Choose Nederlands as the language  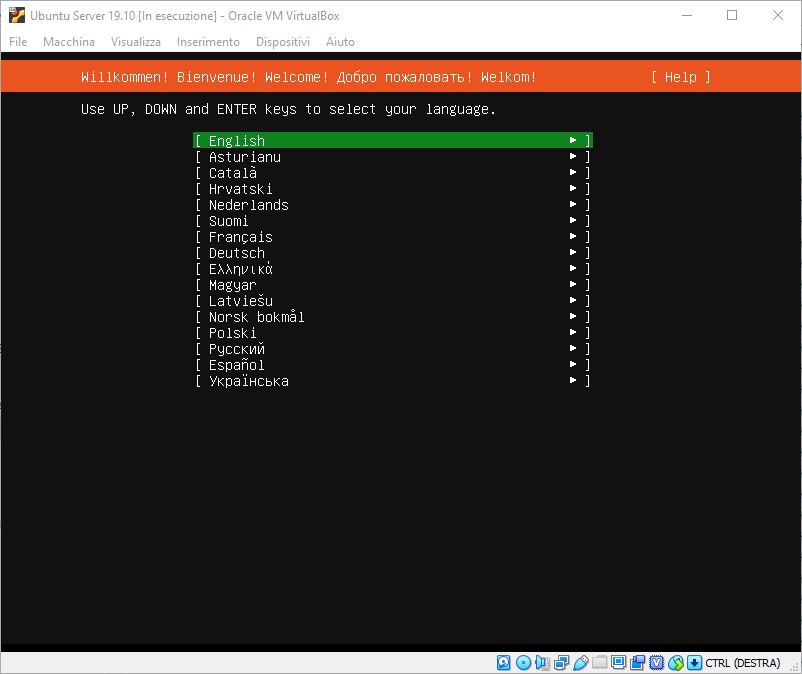(392, 205)
